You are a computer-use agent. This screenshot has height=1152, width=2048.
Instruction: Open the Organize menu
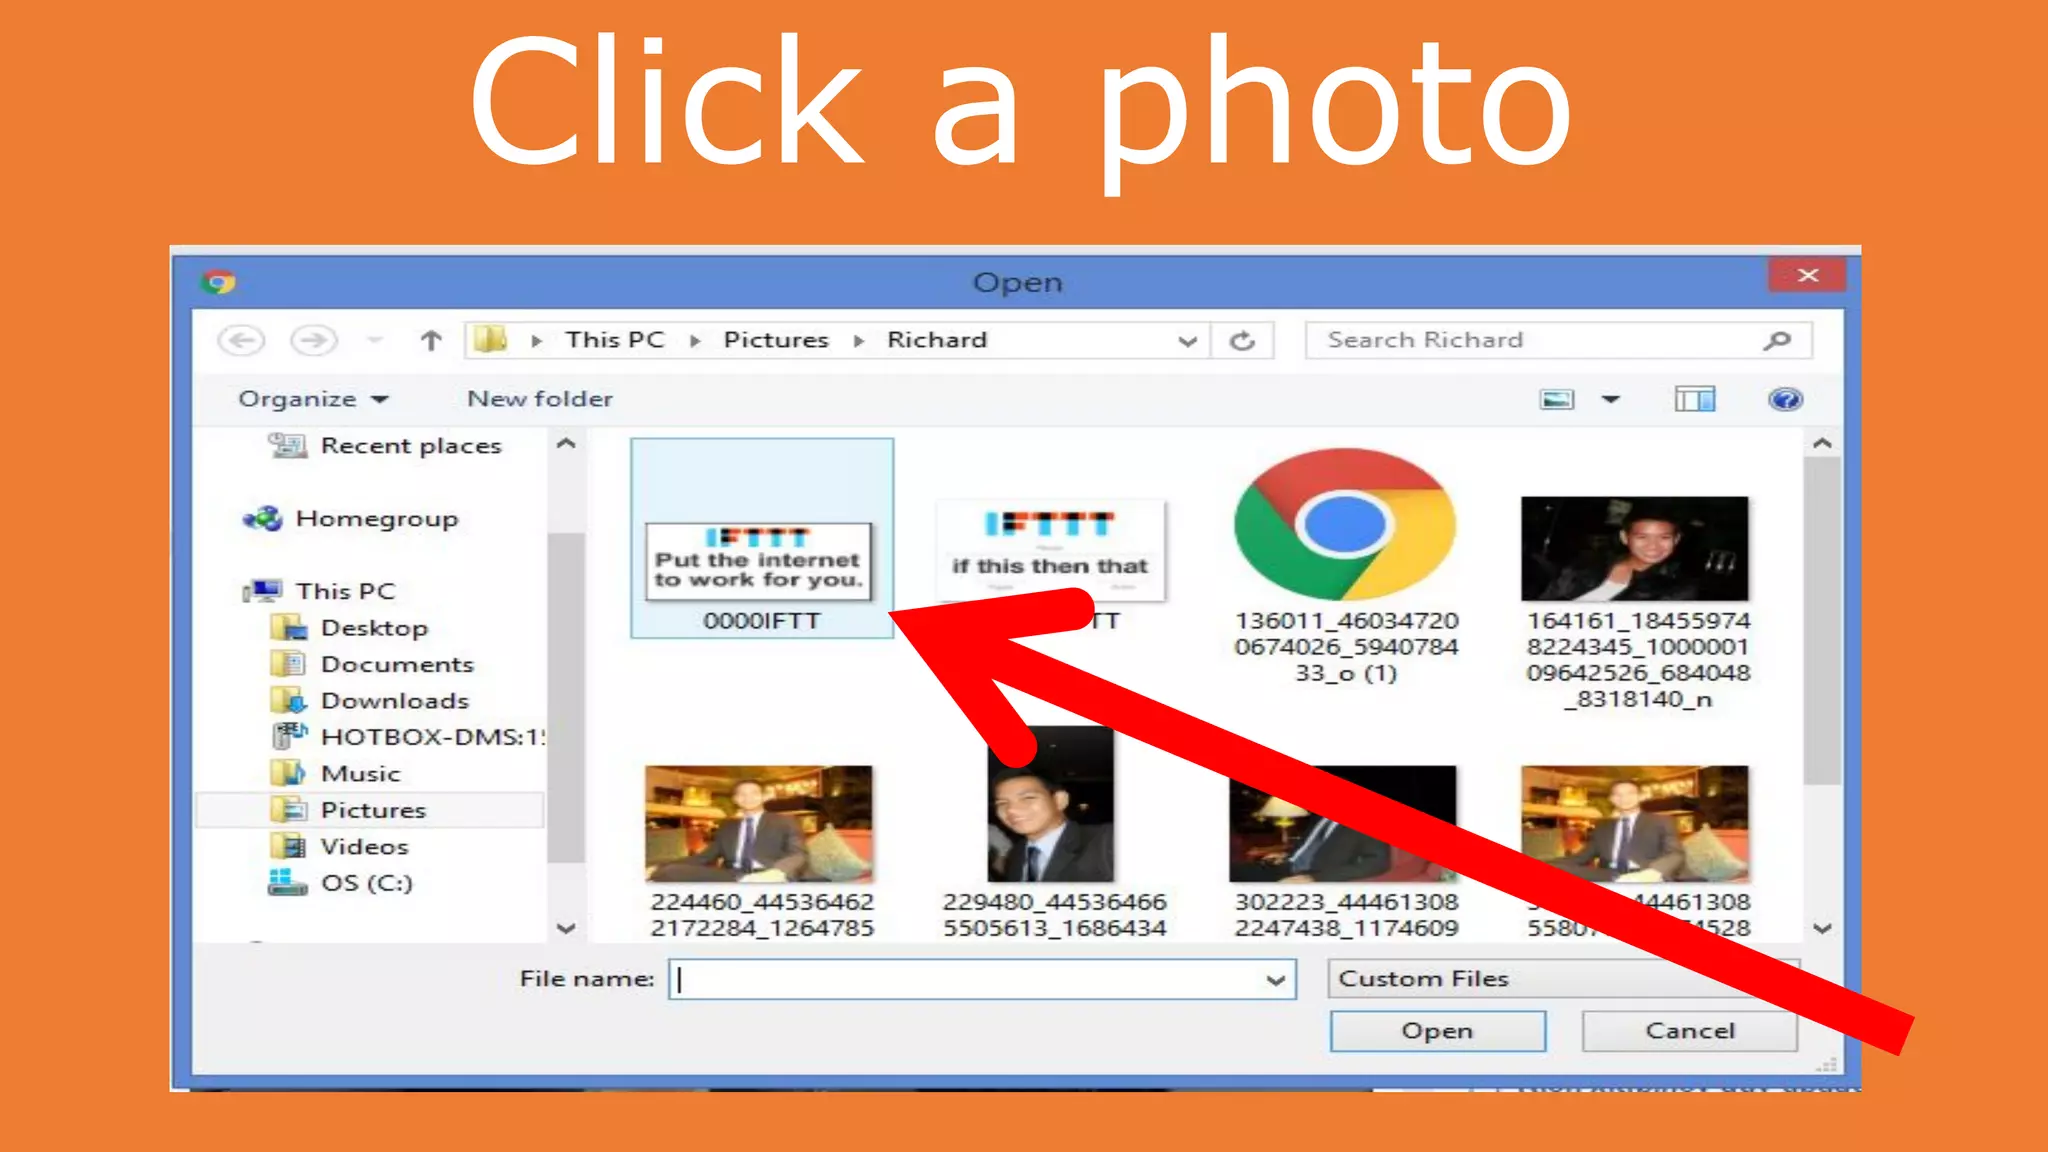coord(313,399)
